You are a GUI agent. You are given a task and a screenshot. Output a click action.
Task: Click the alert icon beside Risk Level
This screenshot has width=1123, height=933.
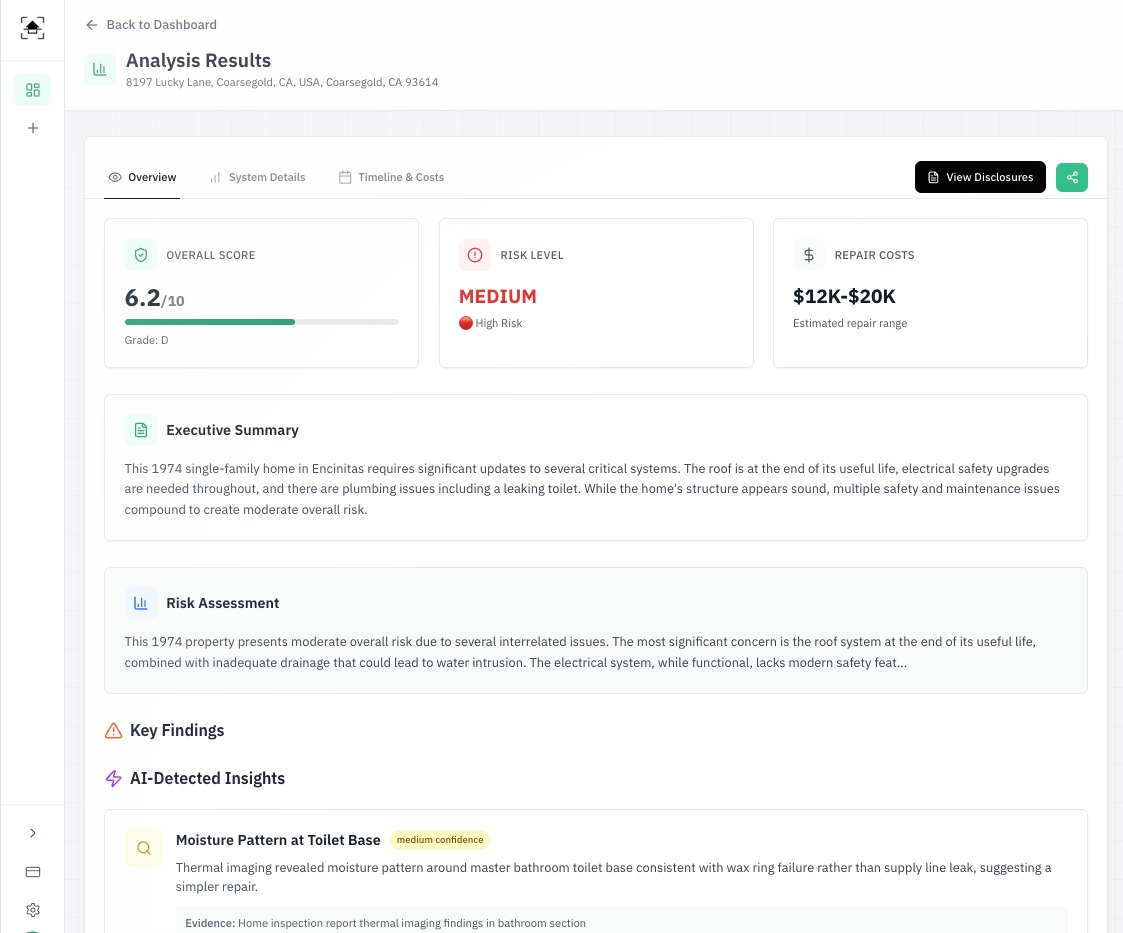pyautogui.click(x=475, y=255)
